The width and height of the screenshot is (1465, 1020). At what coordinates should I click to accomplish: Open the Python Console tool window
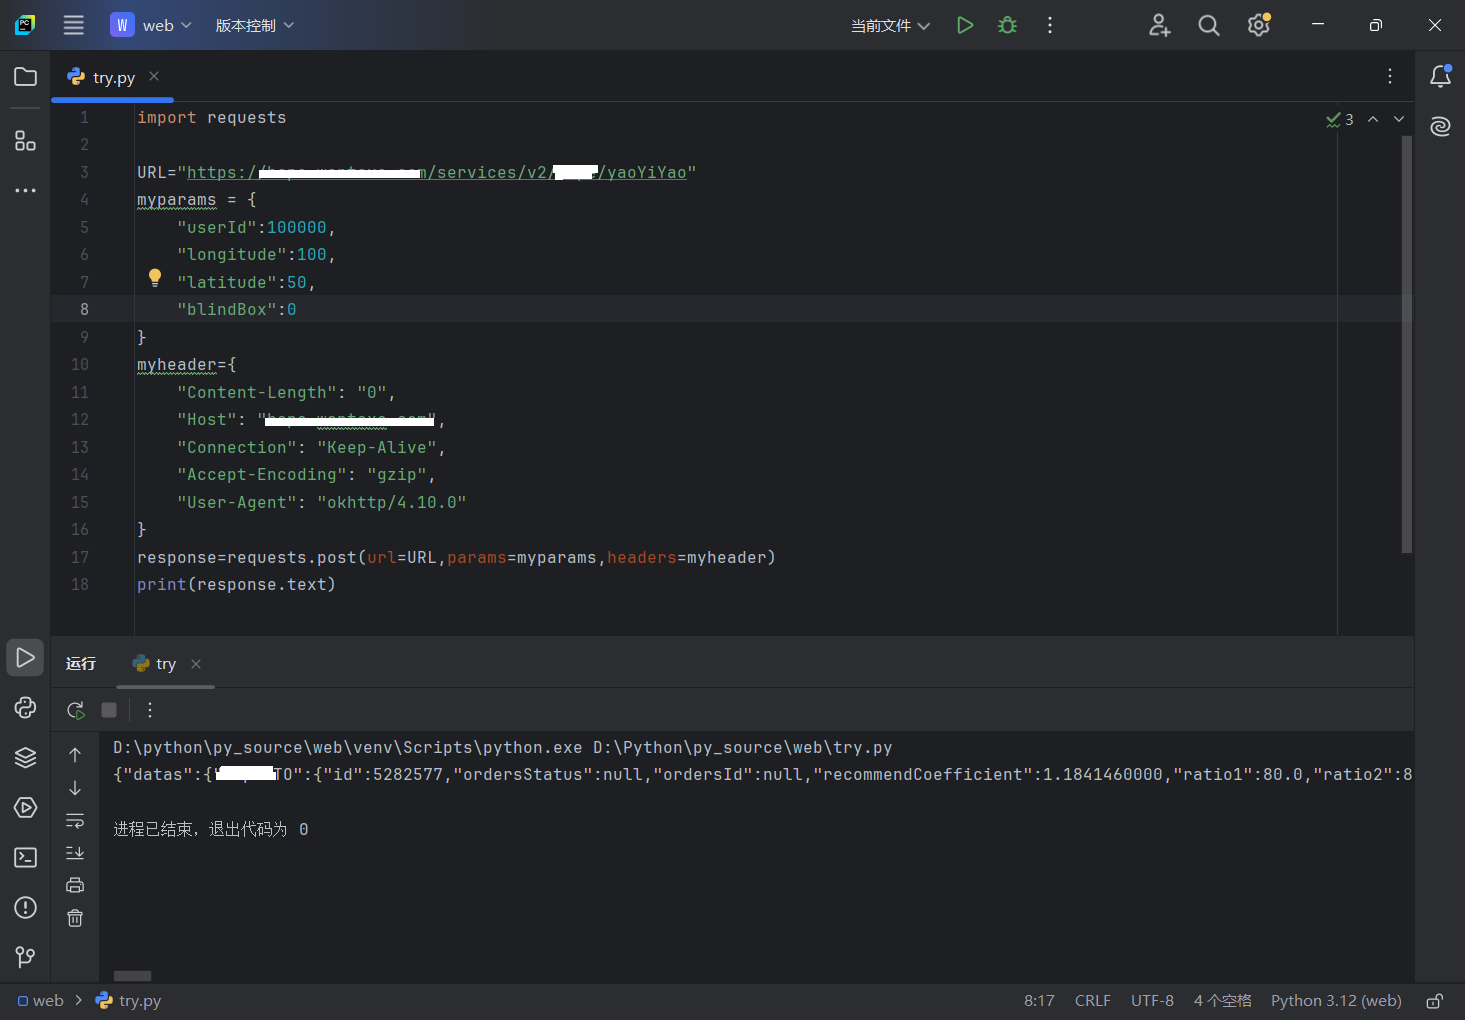(26, 708)
